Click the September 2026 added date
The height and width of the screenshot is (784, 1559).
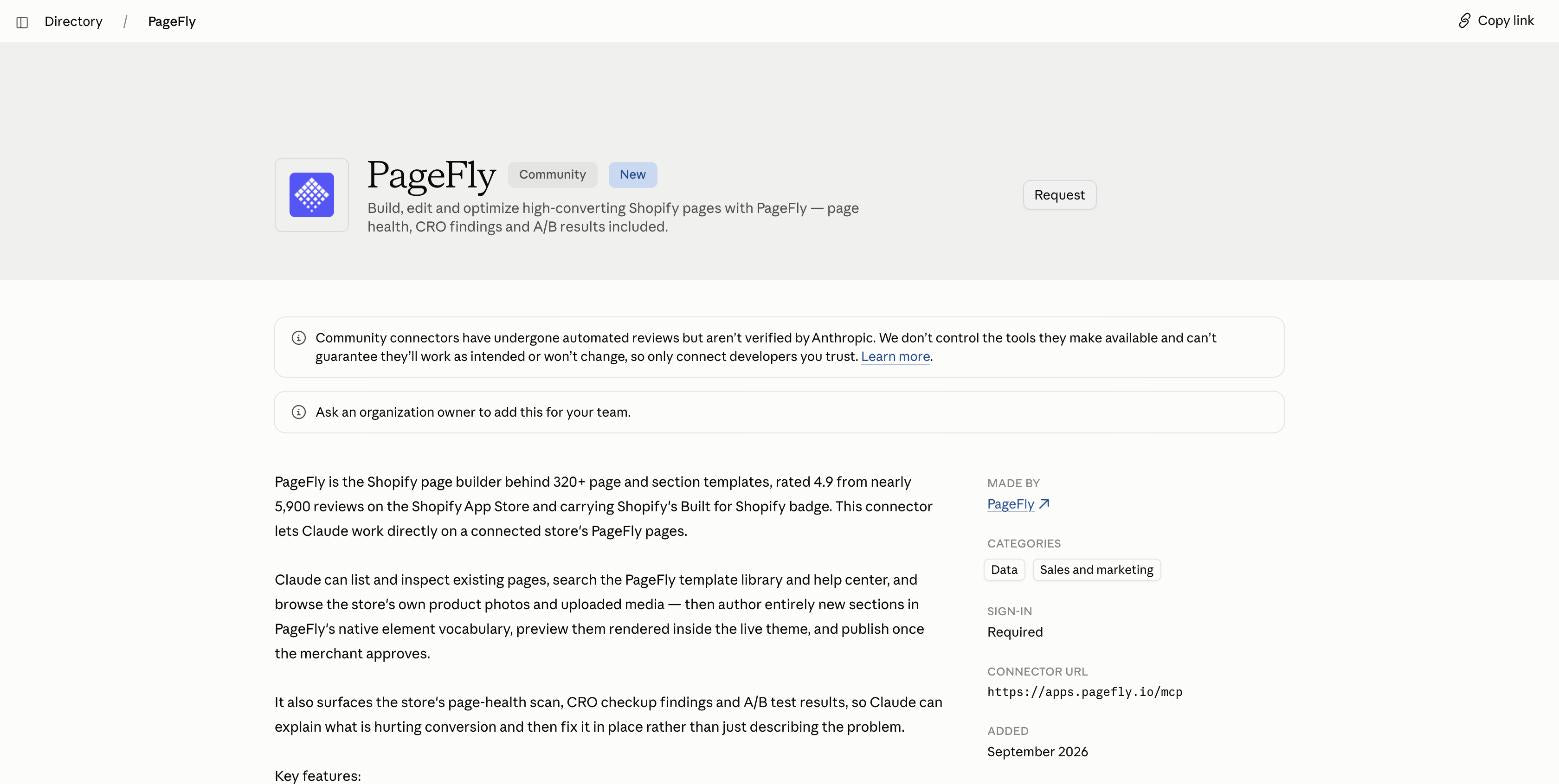pos(1037,752)
